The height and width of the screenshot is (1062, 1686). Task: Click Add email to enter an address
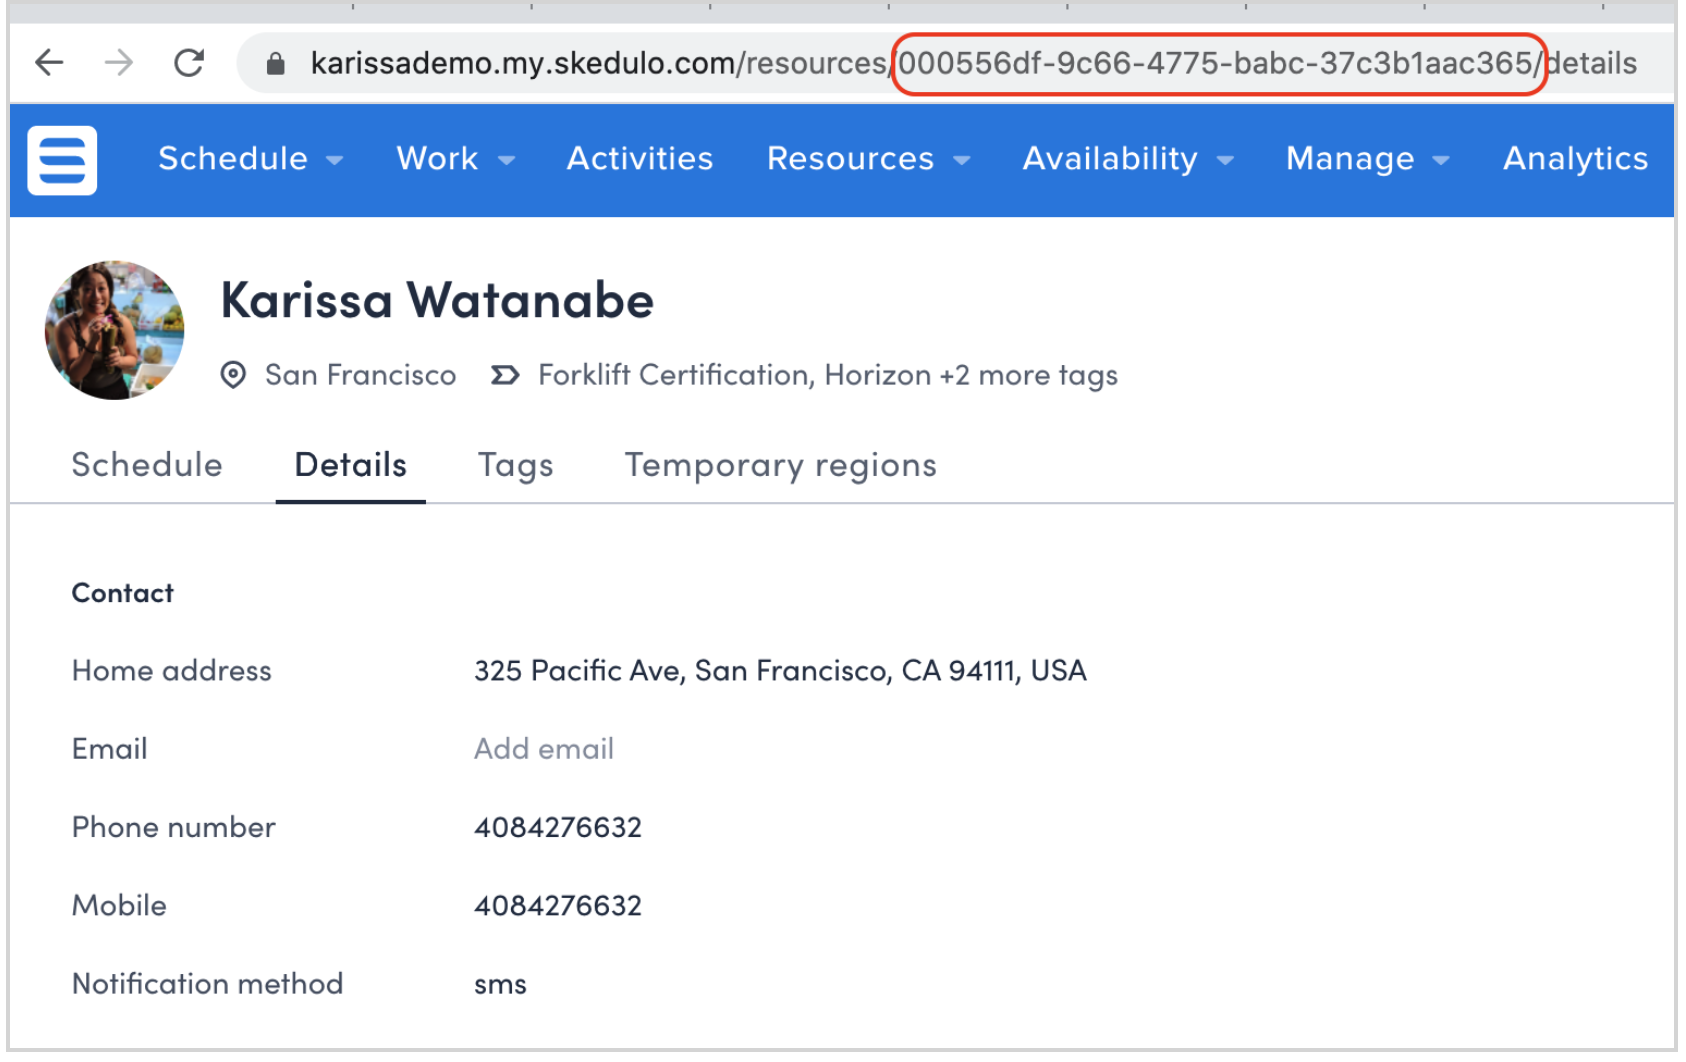point(543,749)
